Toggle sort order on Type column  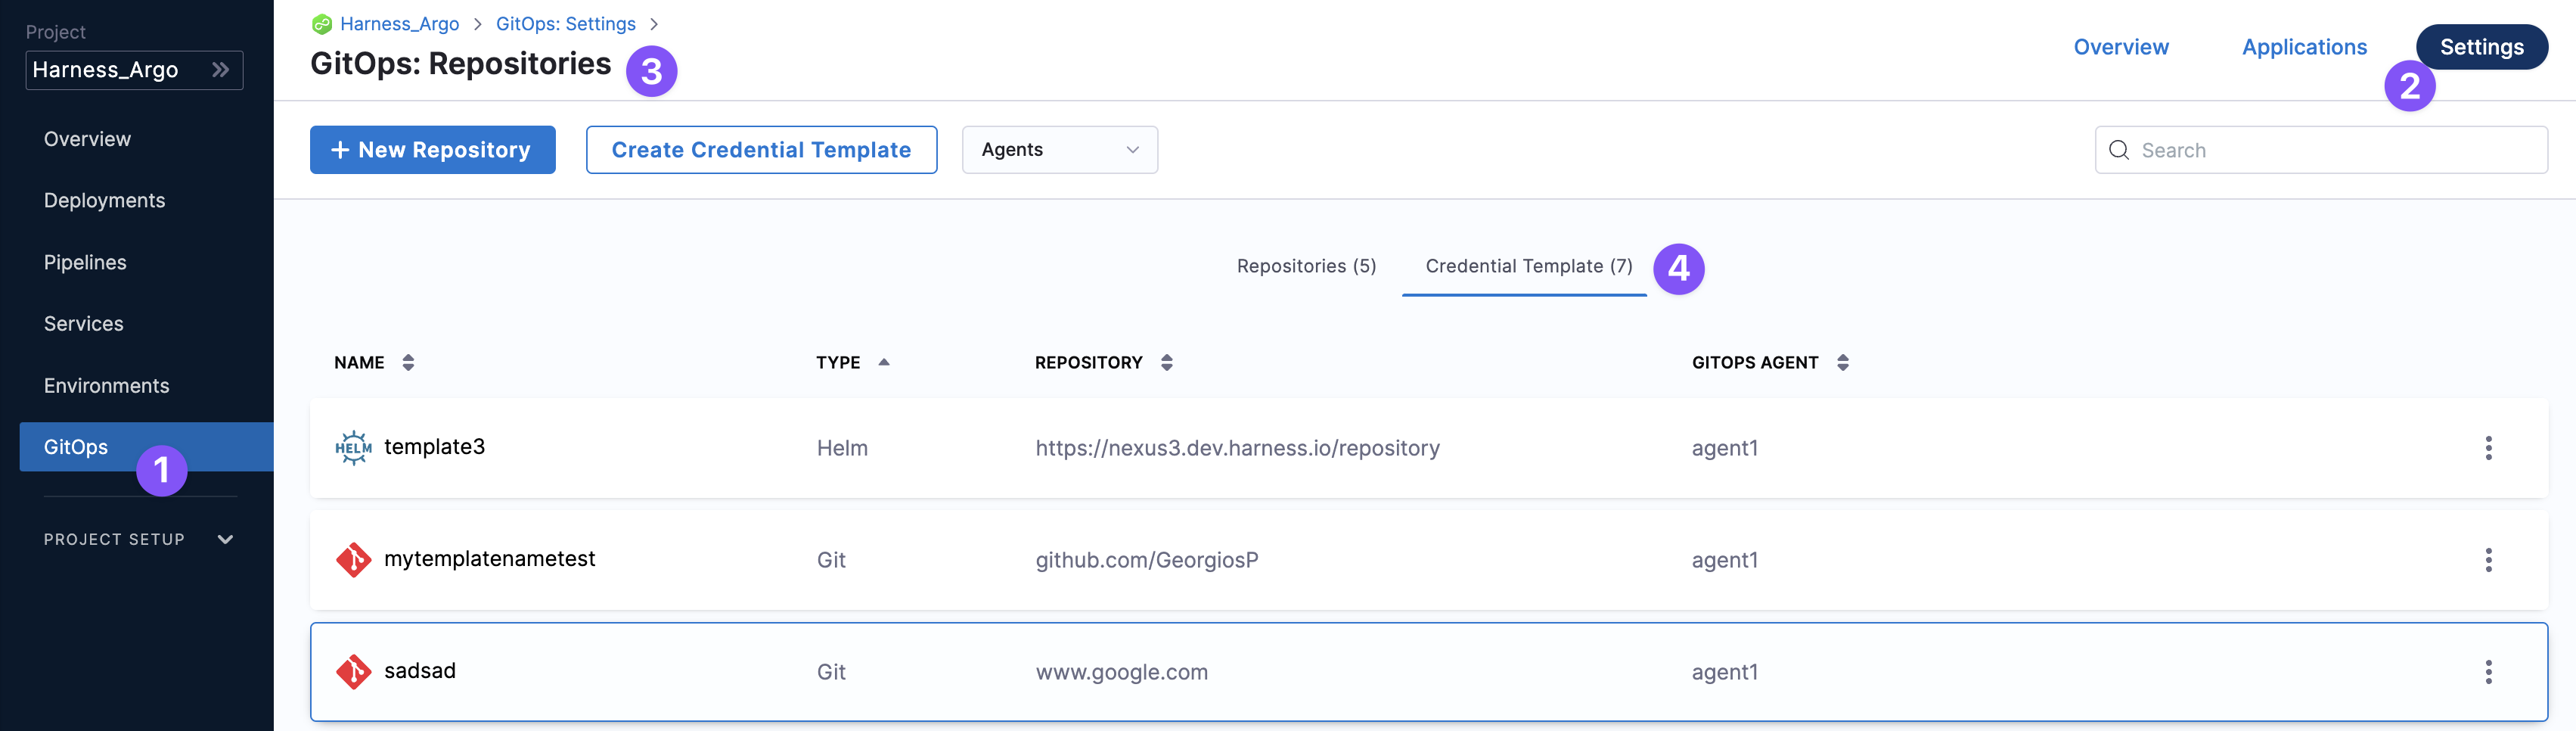coord(883,362)
